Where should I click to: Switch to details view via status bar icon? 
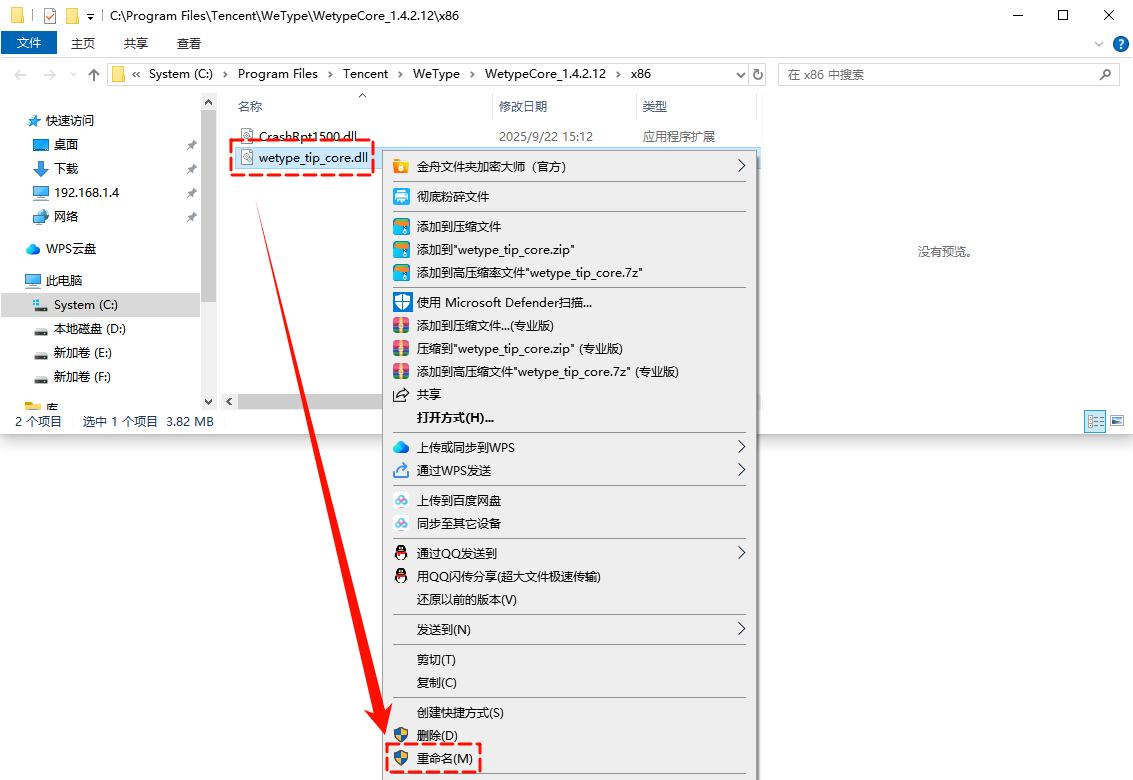(1095, 421)
